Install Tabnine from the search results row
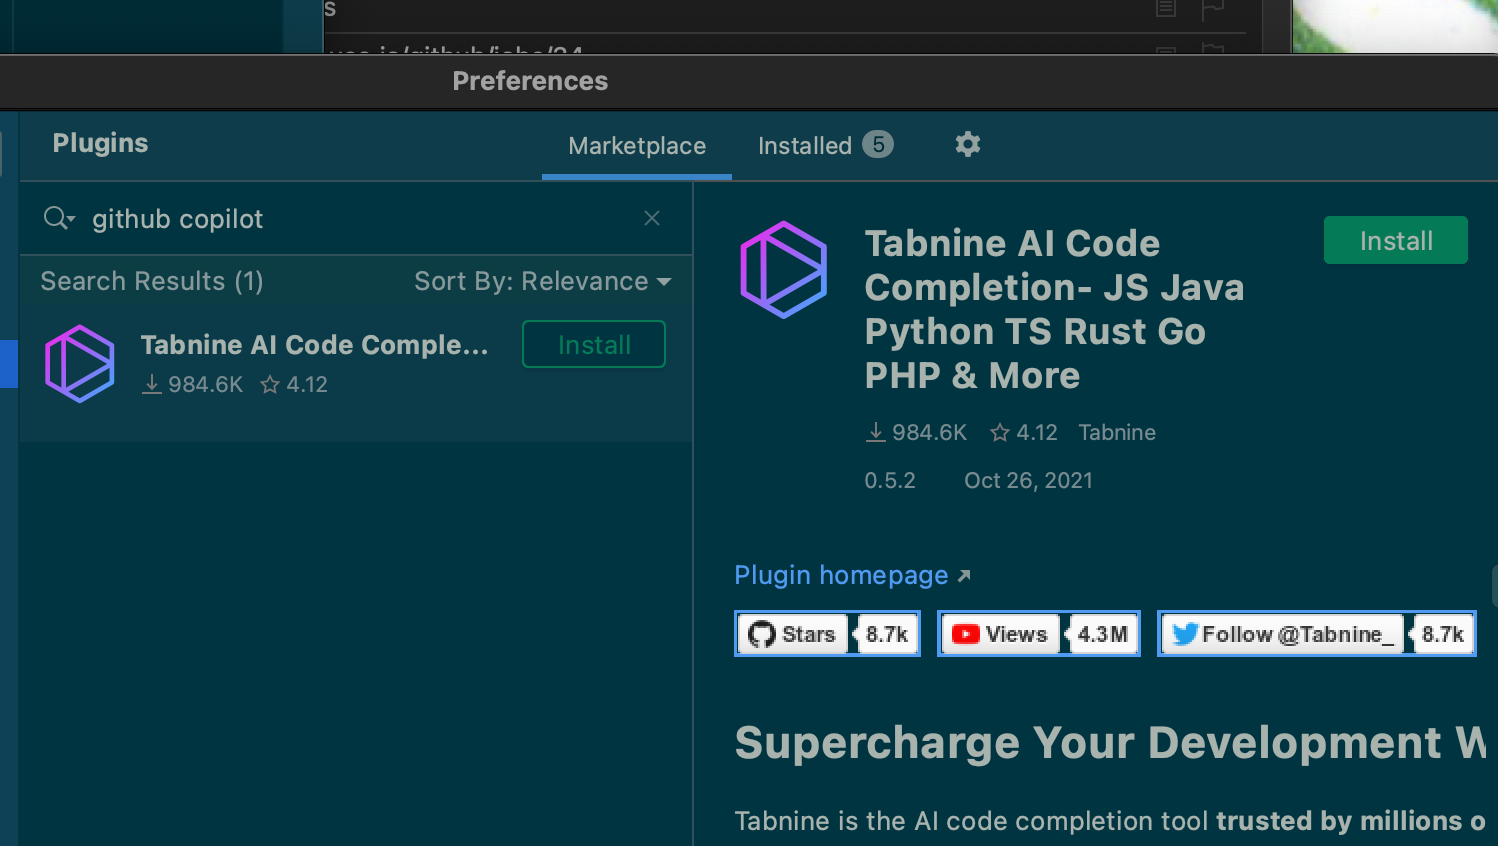Screen dimensions: 1498x846 tap(594, 344)
